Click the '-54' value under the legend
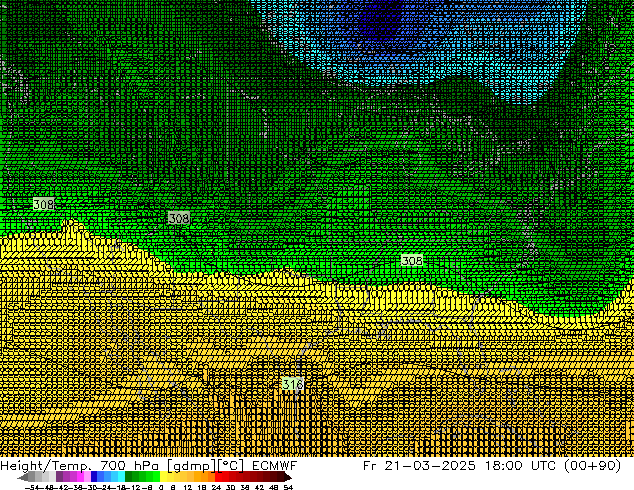634x490 pixels. (x=32, y=487)
